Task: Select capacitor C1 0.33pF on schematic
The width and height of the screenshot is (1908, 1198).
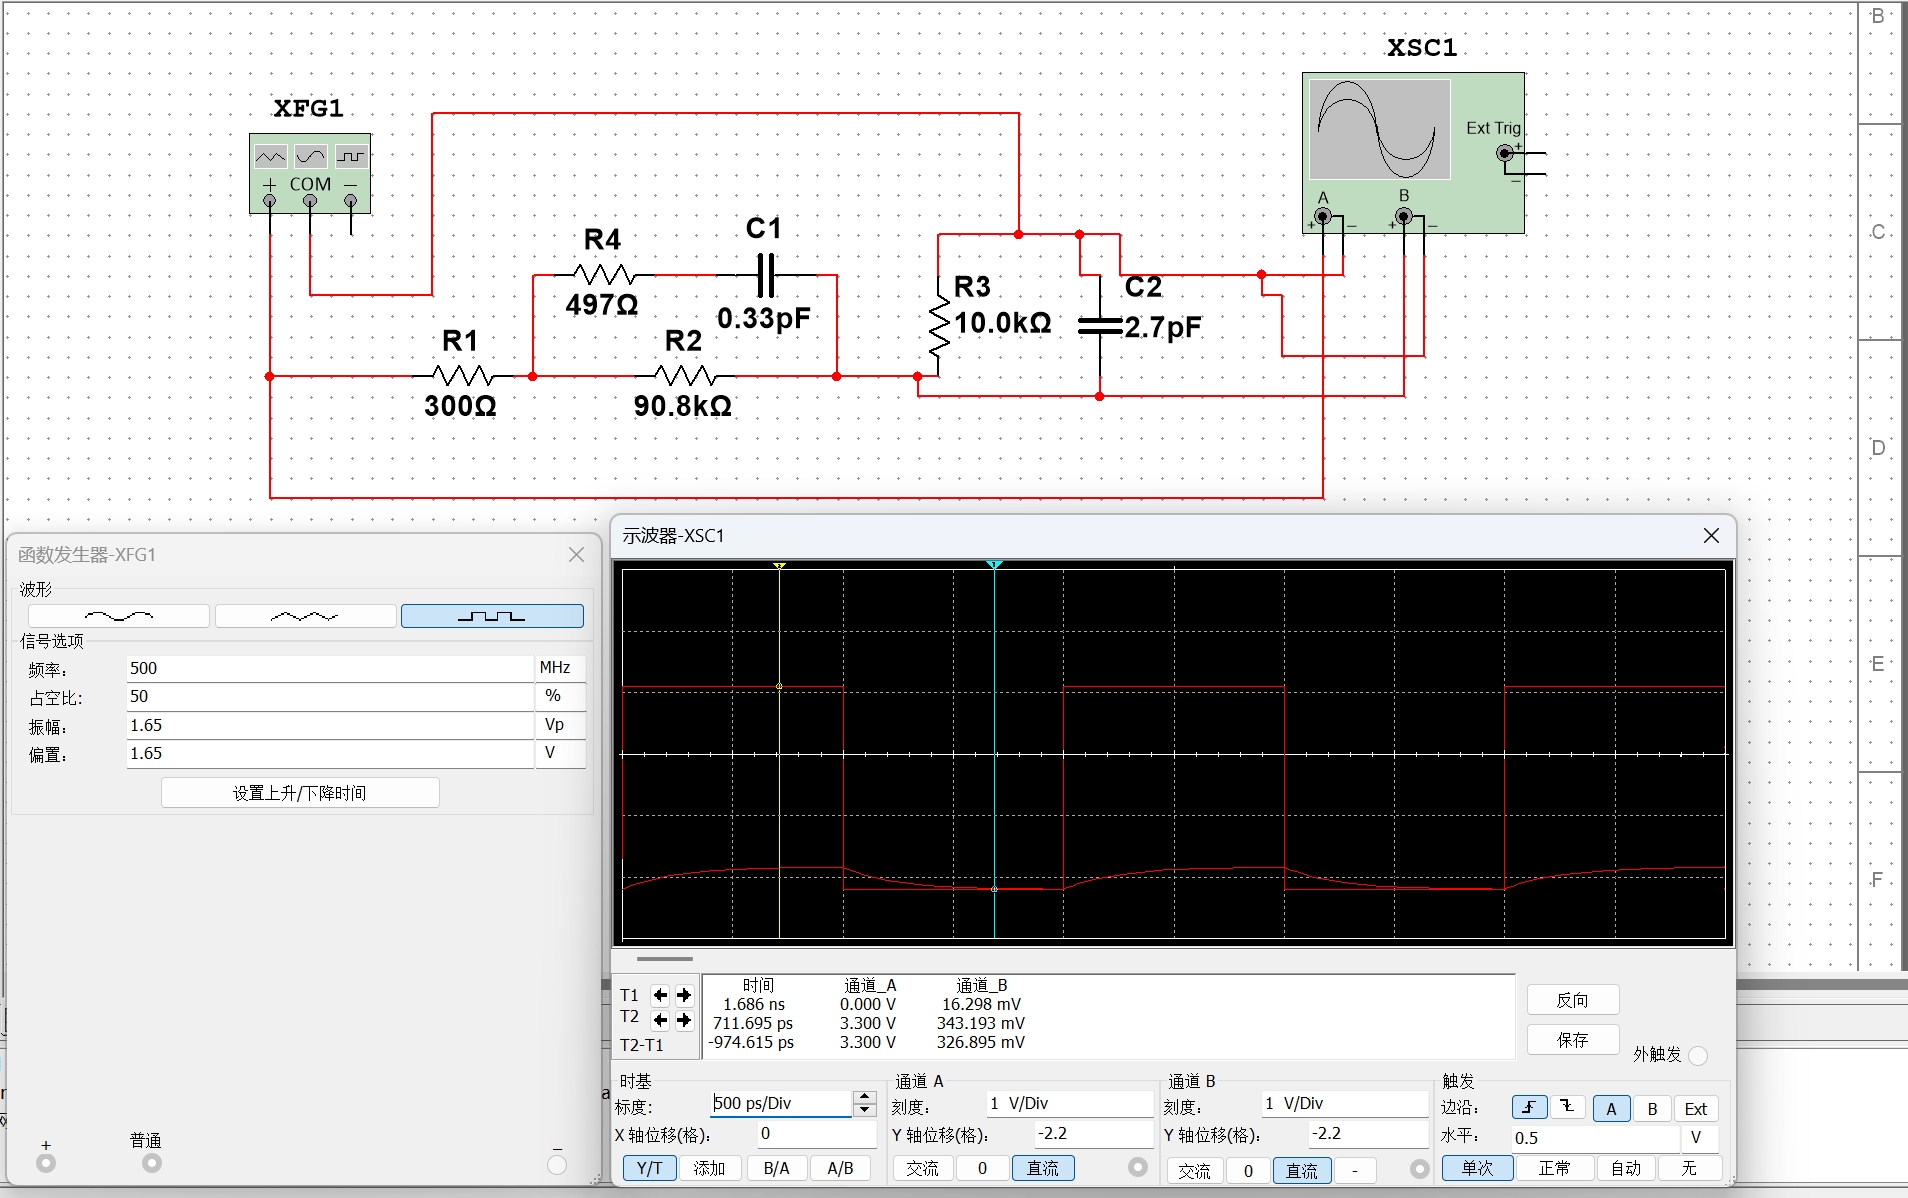Action: [765, 275]
